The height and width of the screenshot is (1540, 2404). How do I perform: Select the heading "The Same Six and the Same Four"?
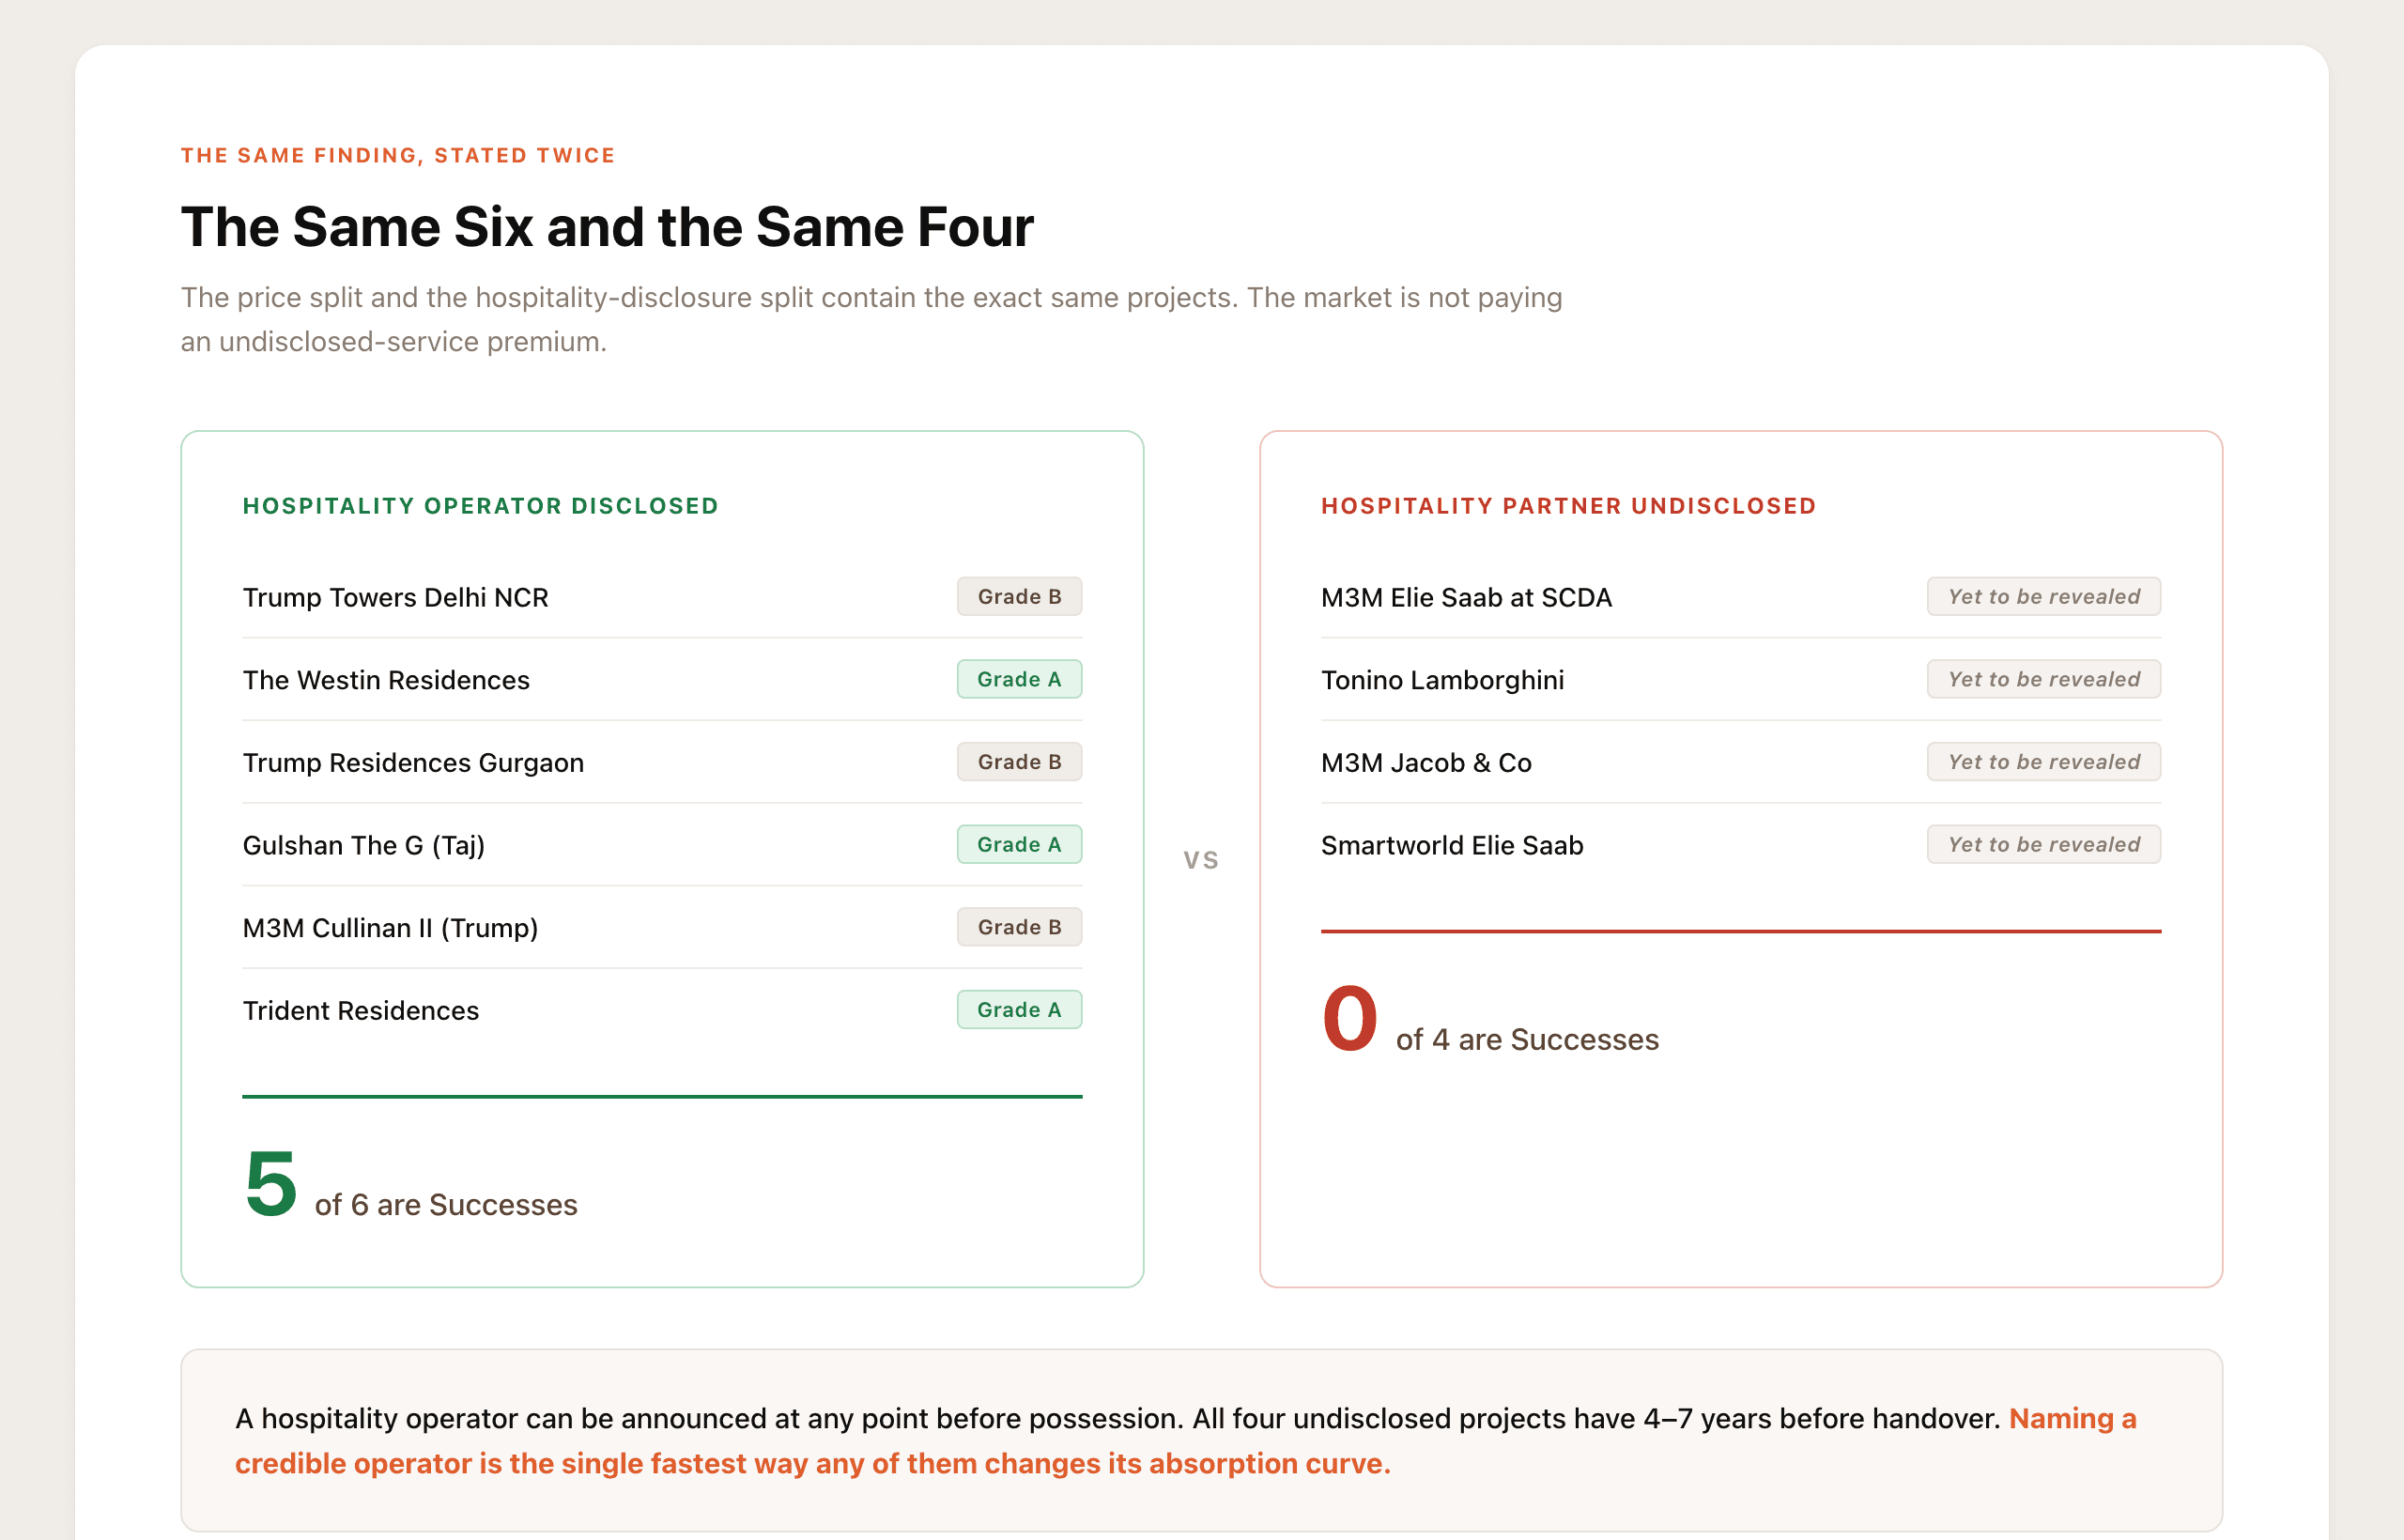pyautogui.click(x=607, y=226)
